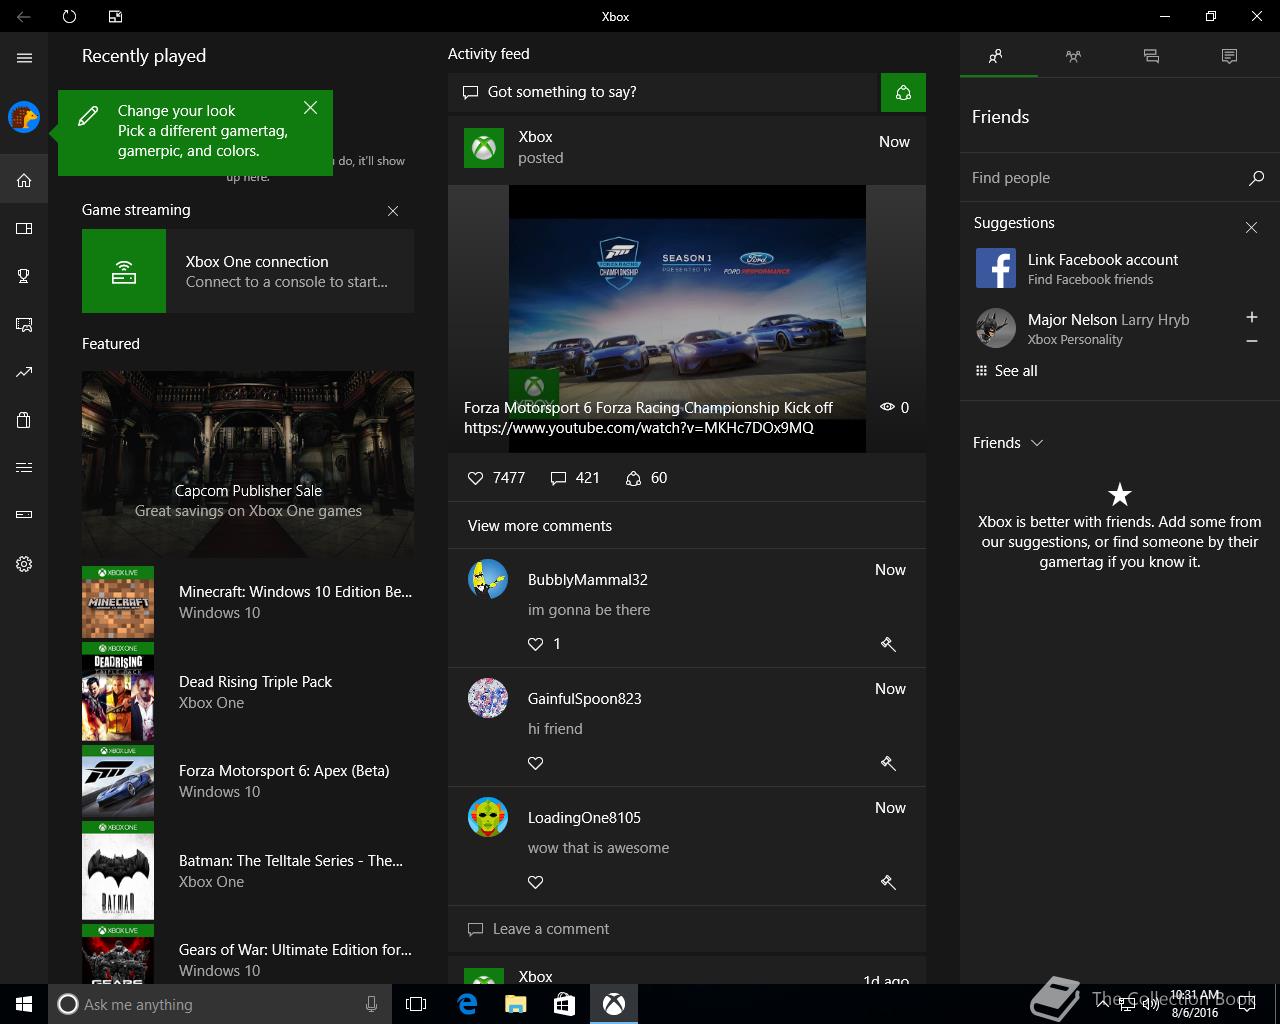Open Achievements trophy icon
Image resolution: width=1280 pixels, height=1024 pixels.
click(x=24, y=277)
